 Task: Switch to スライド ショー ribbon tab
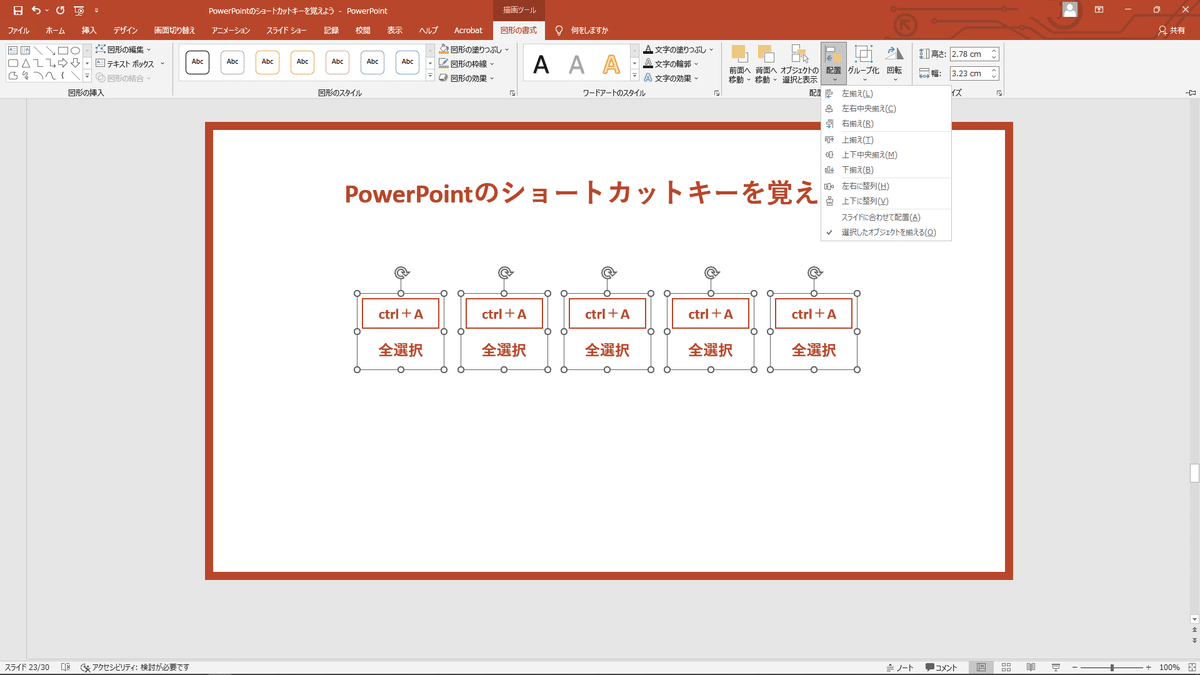pyautogui.click(x=287, y=31)
